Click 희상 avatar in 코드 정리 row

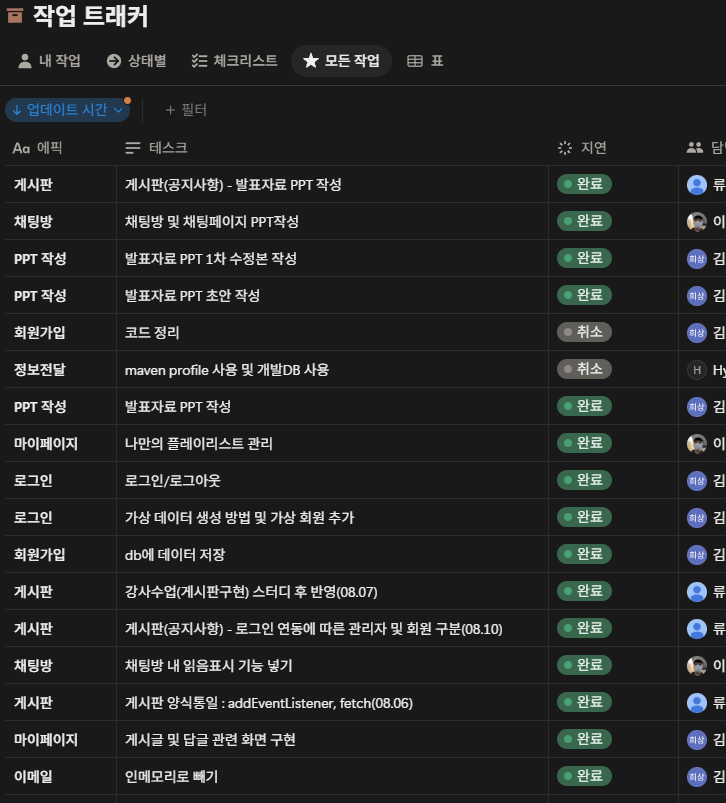(x=697, y=333)
